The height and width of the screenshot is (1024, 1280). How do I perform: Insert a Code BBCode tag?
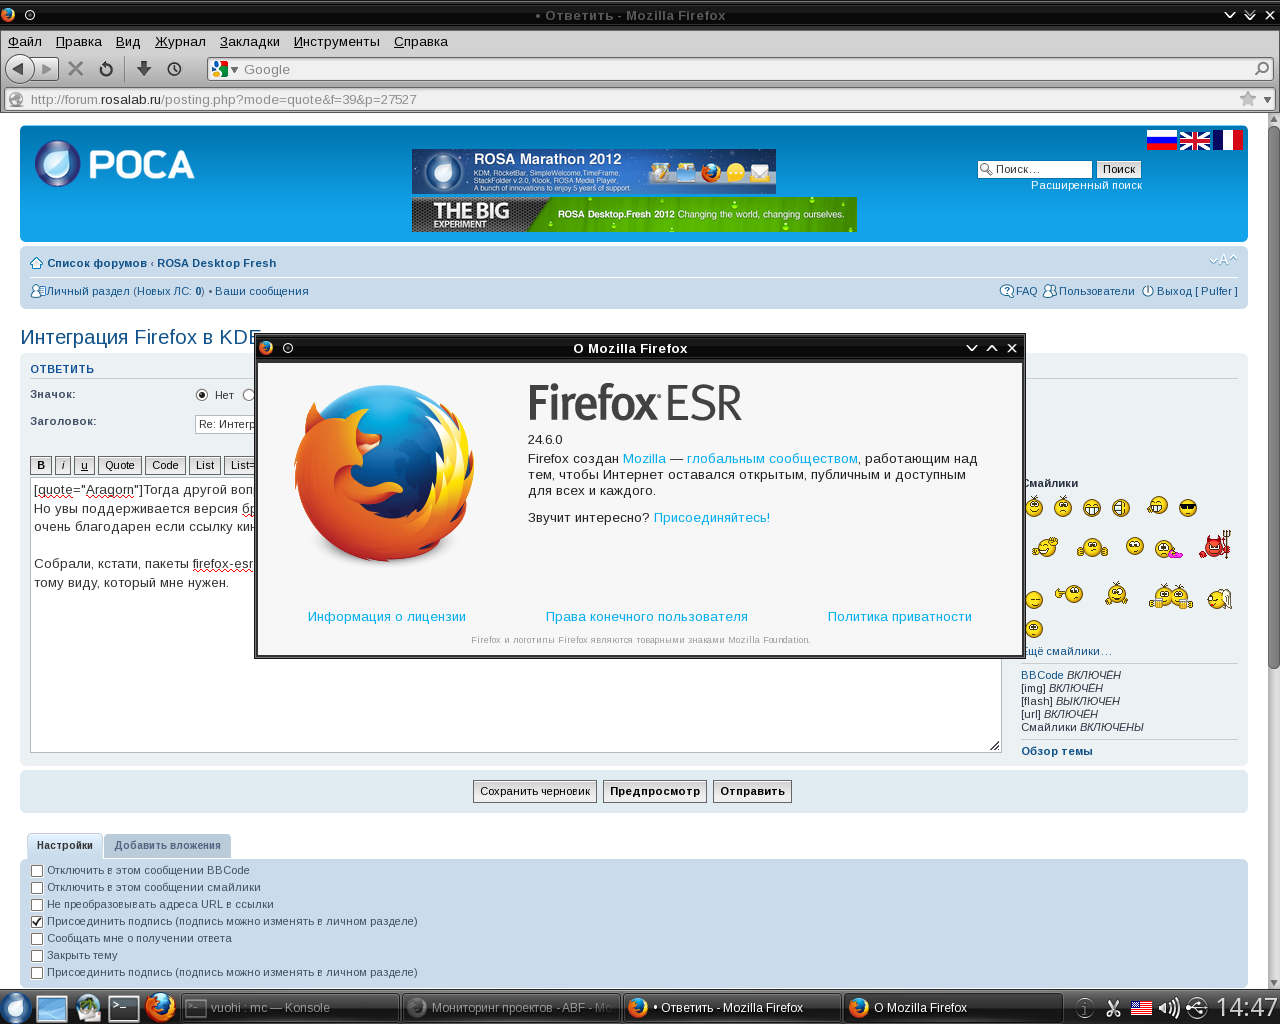pyautogui.click(x=166, y=465)
